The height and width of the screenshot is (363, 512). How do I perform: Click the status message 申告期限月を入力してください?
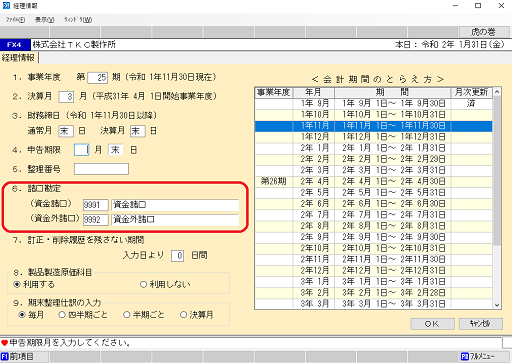(70, 343)
